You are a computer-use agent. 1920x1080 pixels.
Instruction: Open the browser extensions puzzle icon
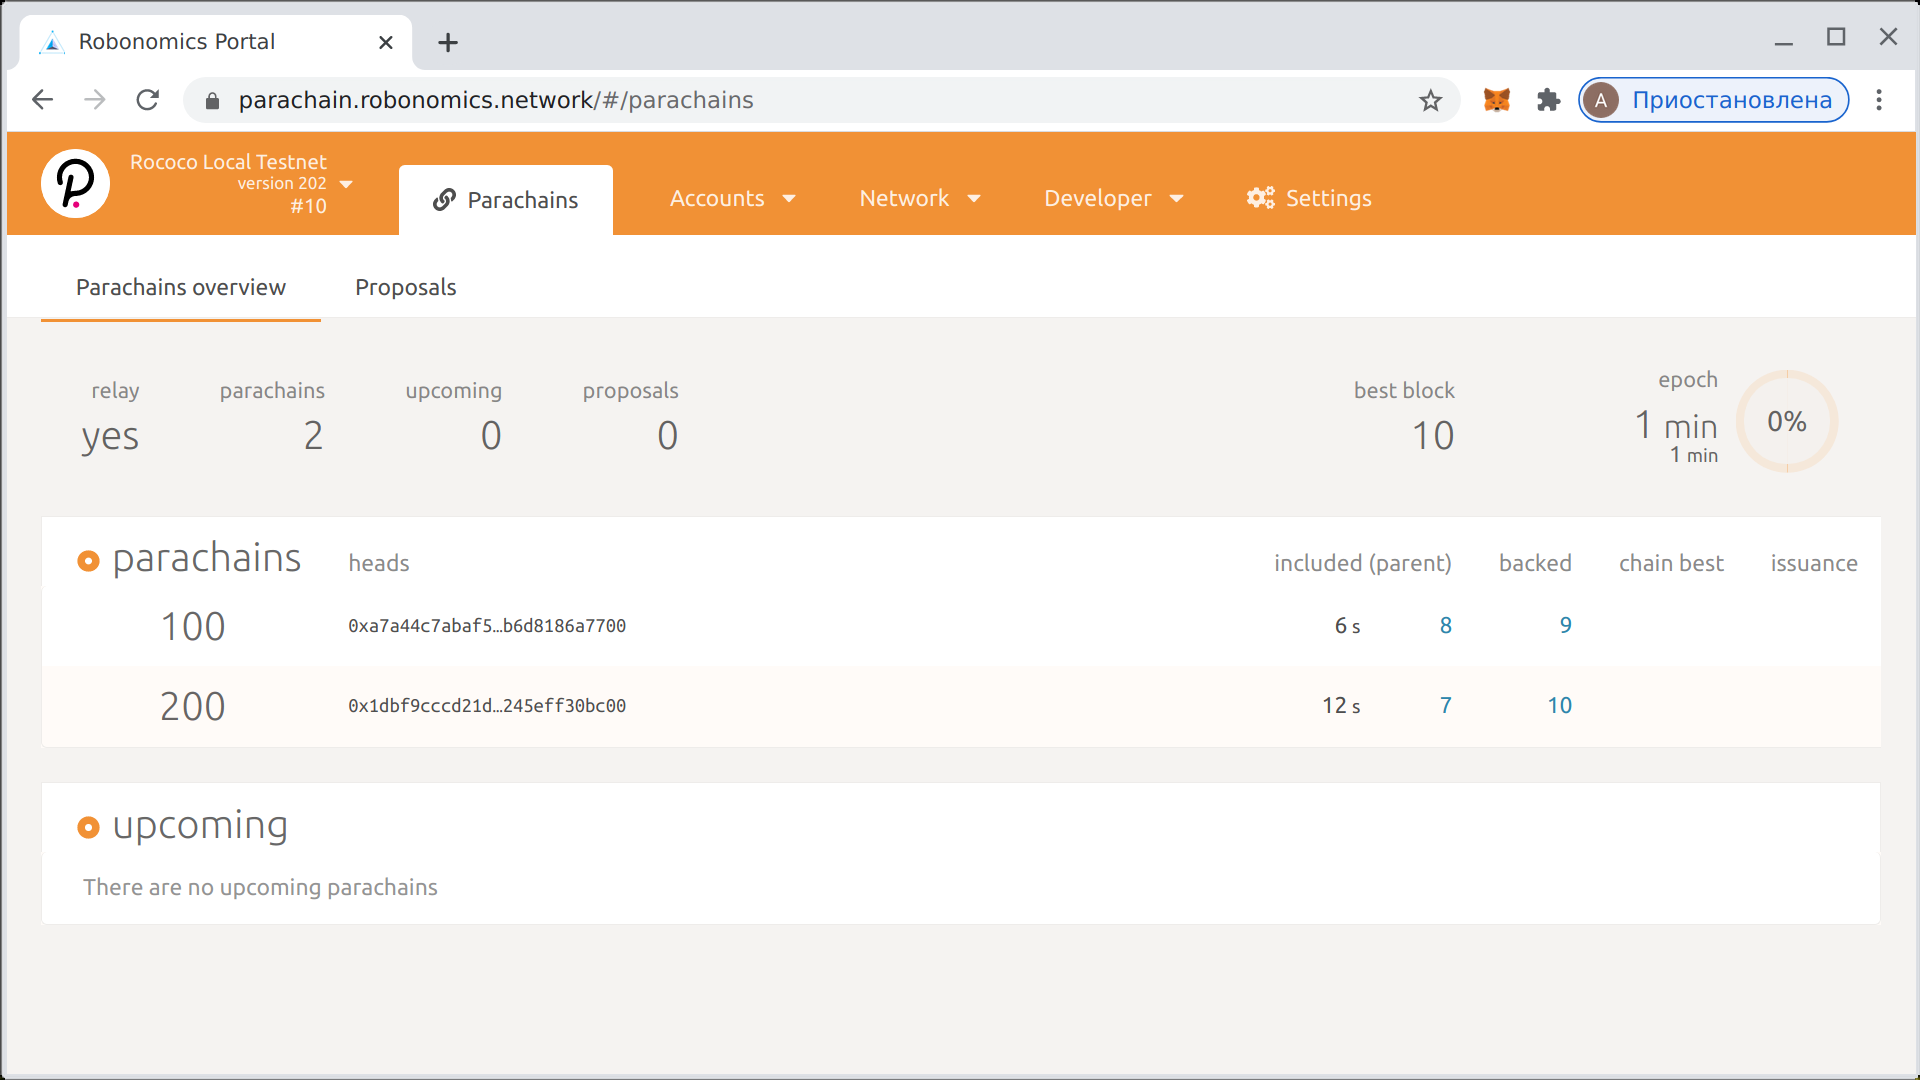click(1548, 100)
